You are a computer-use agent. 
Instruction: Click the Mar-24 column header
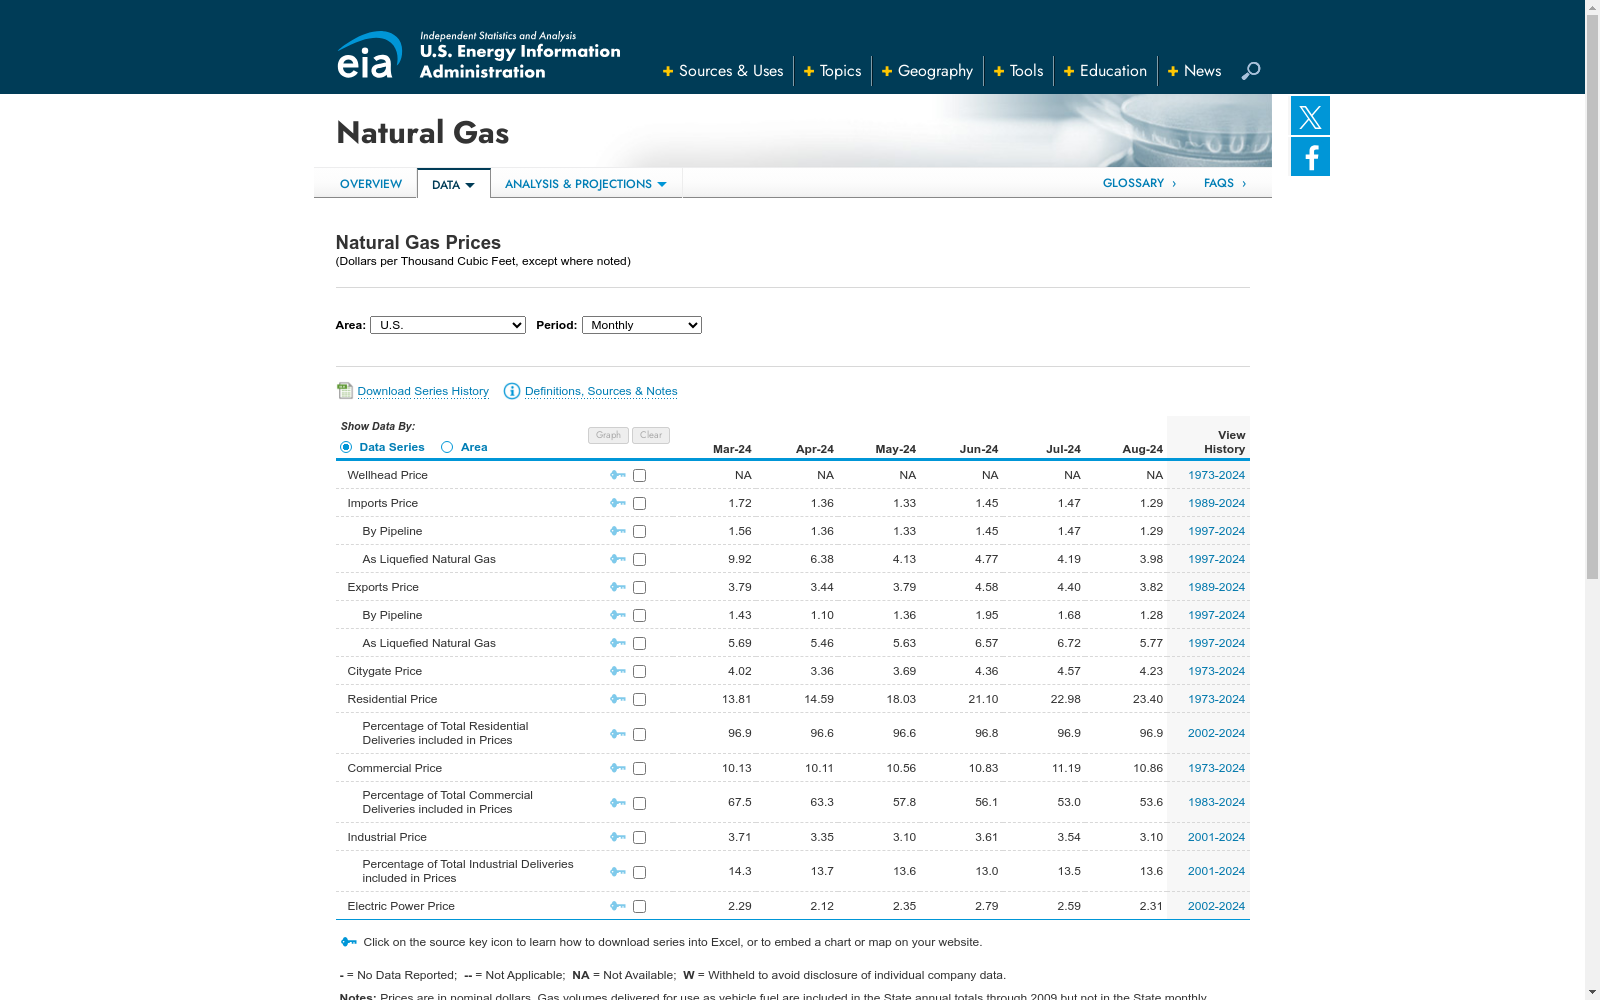732,449
